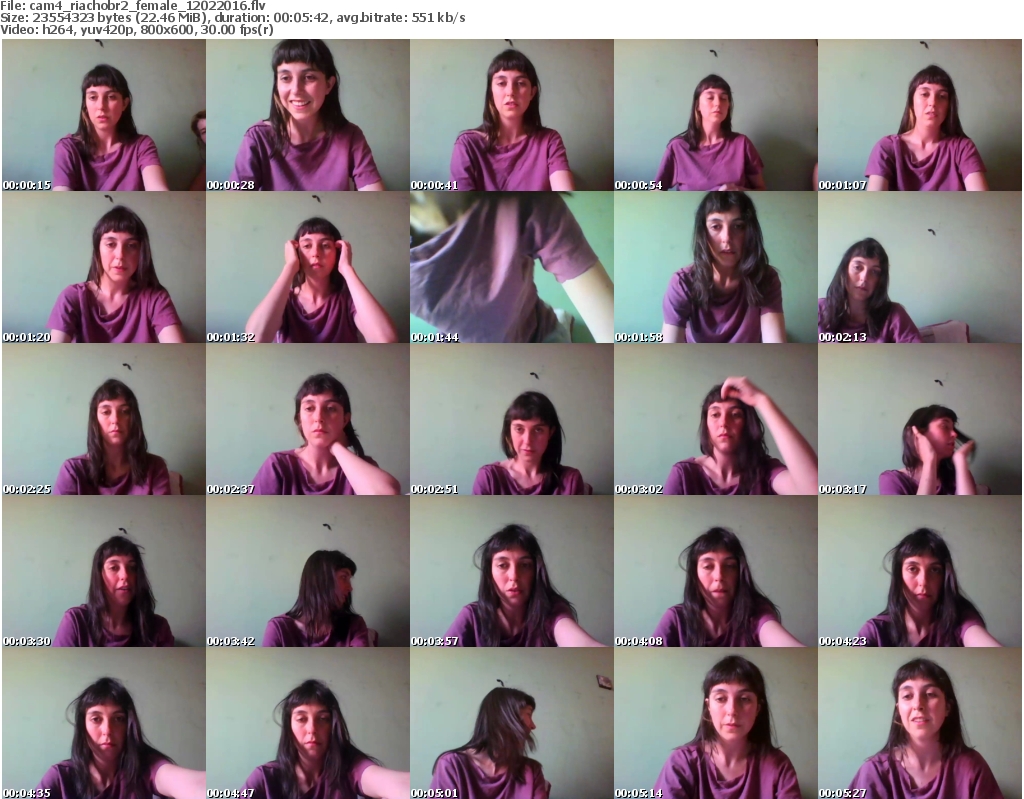Select the thumbnail stamped 00:05:14
Image resolution: width=1024 pixels, height=799 pixels.
coord(715,723)
